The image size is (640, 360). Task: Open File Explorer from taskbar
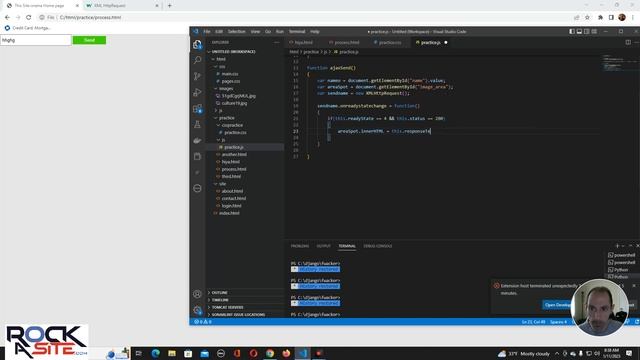coord(172,353)
